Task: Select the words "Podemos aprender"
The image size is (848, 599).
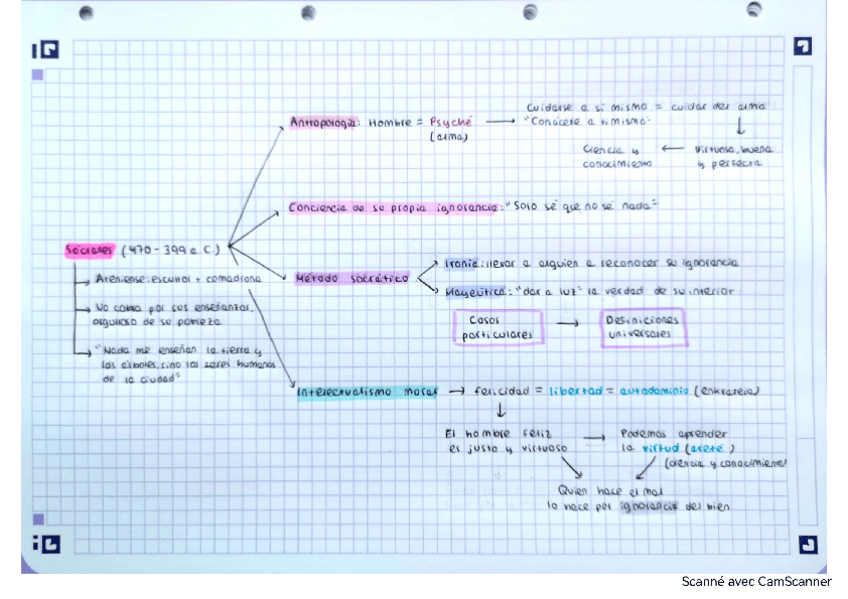Action: coord(674,434)
